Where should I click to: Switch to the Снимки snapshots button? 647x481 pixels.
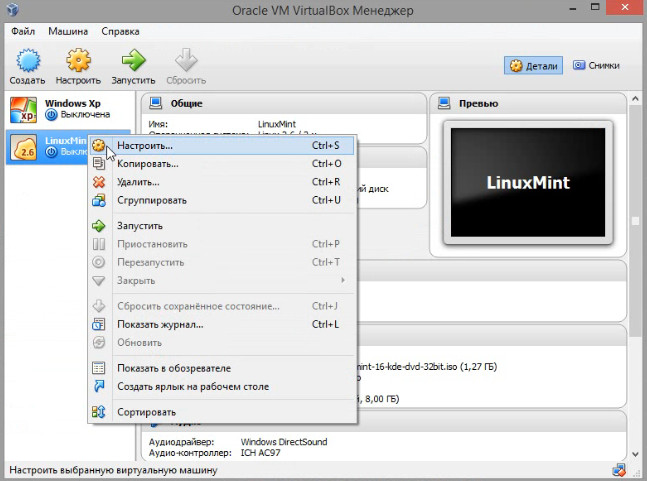pos(597,66)
